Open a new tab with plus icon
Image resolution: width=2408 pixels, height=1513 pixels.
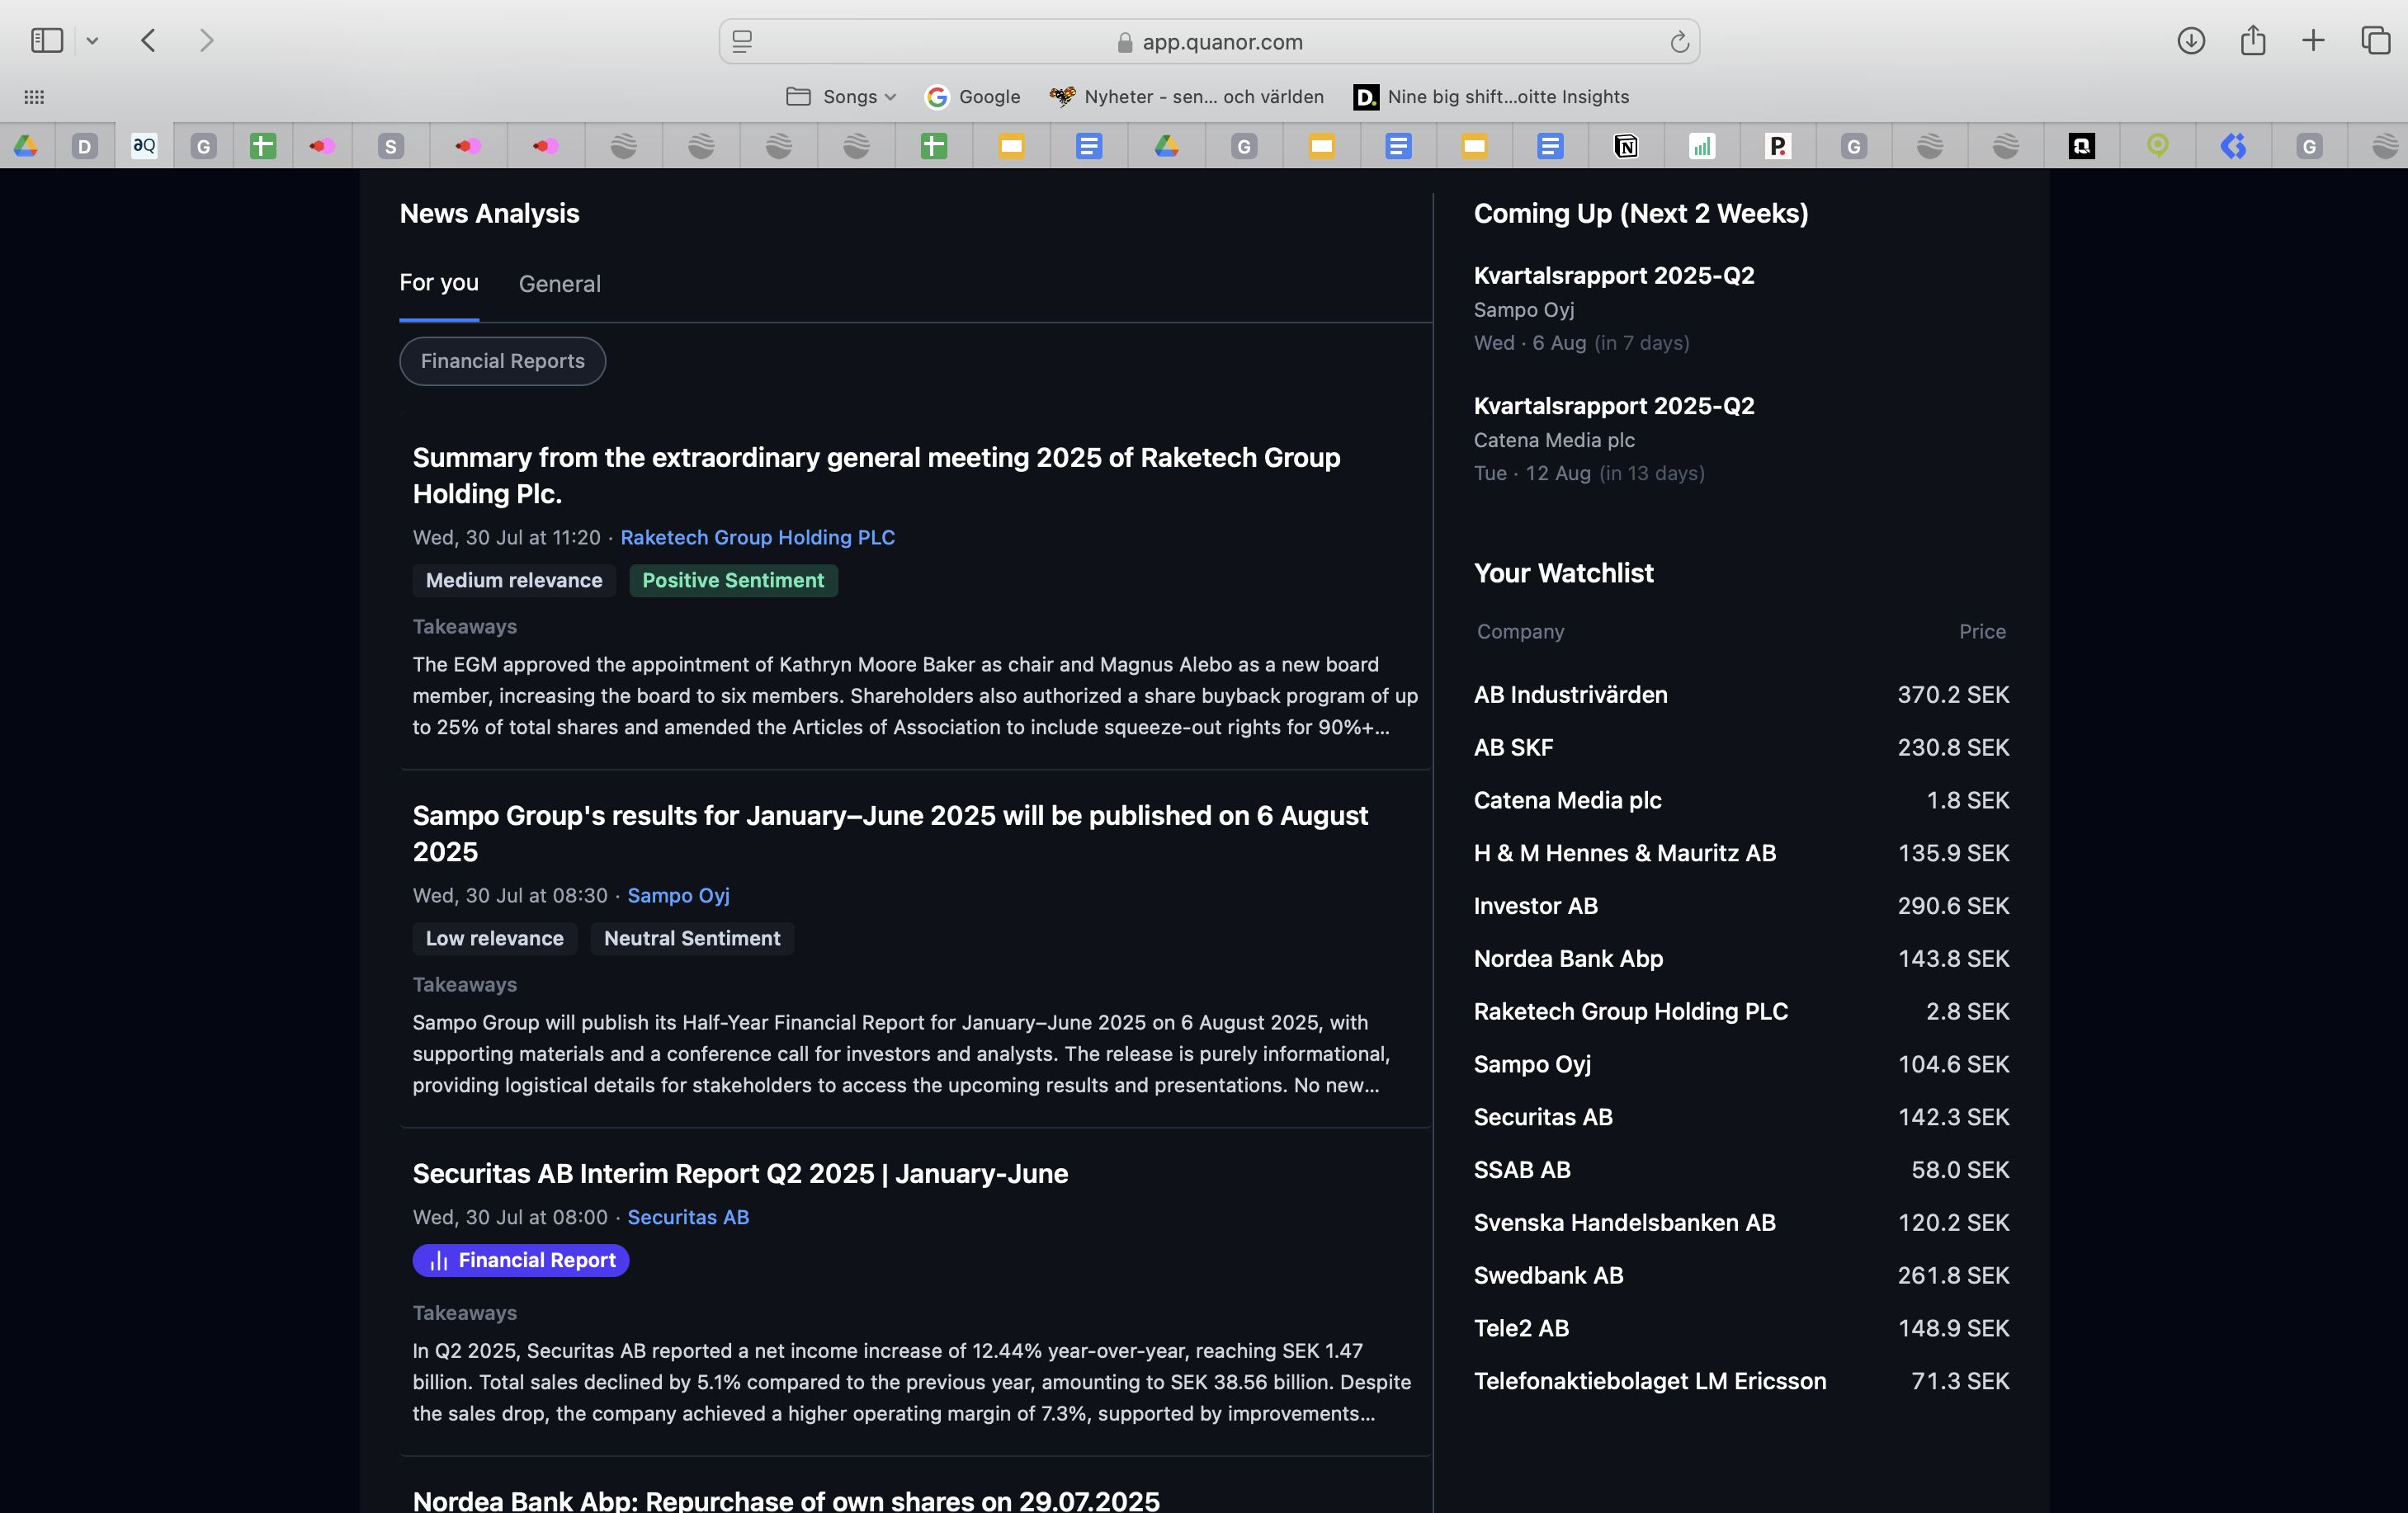pyautogui.click(x=2313, y=41)
